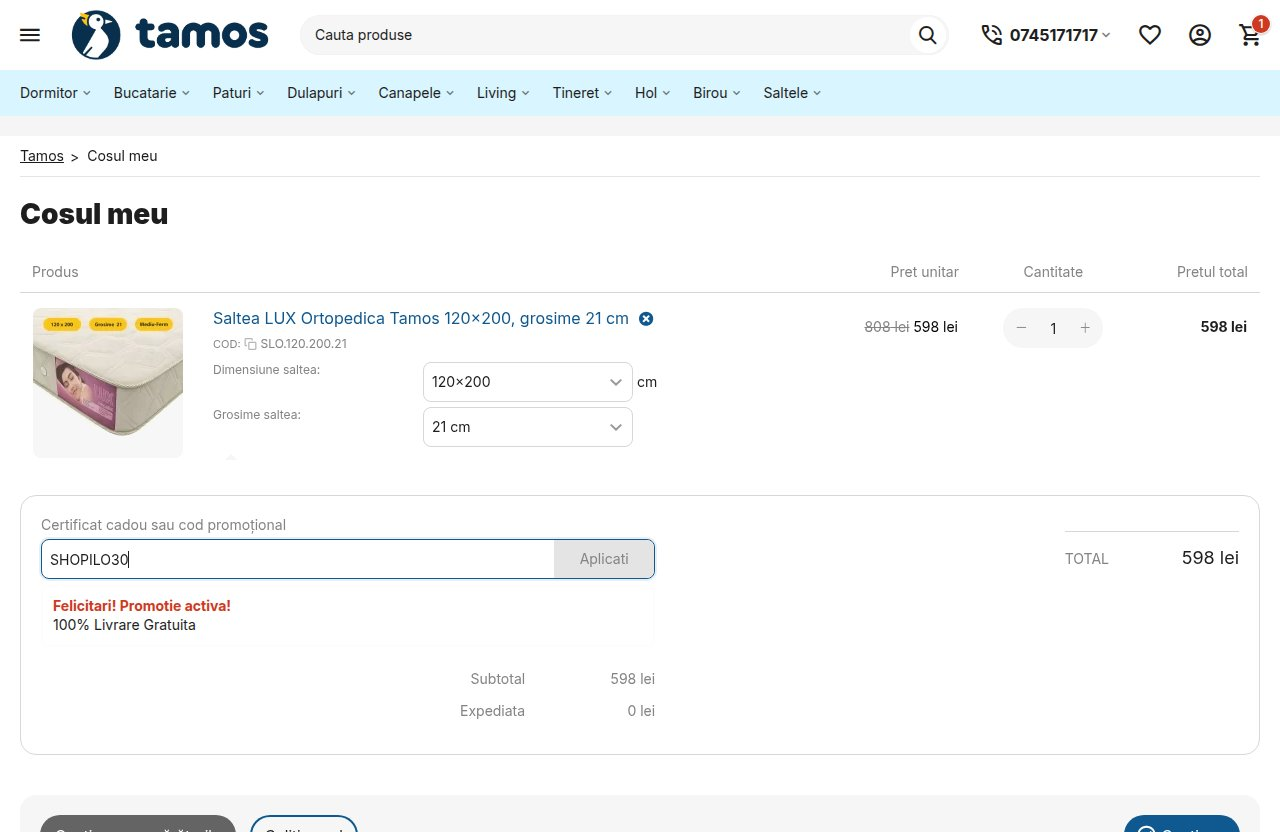Expand the Bucatarie menu

click(x=151, y=93)
